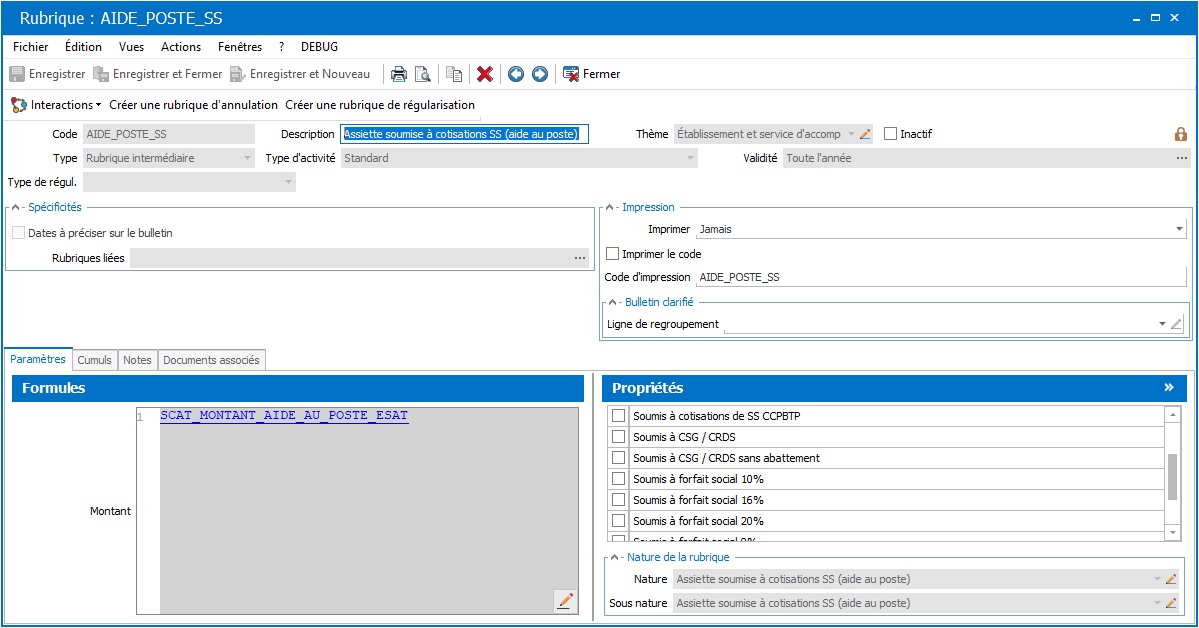1199x628 pixels.
Task: Toggle the Inactif checkbox
Action: (891, 134)
